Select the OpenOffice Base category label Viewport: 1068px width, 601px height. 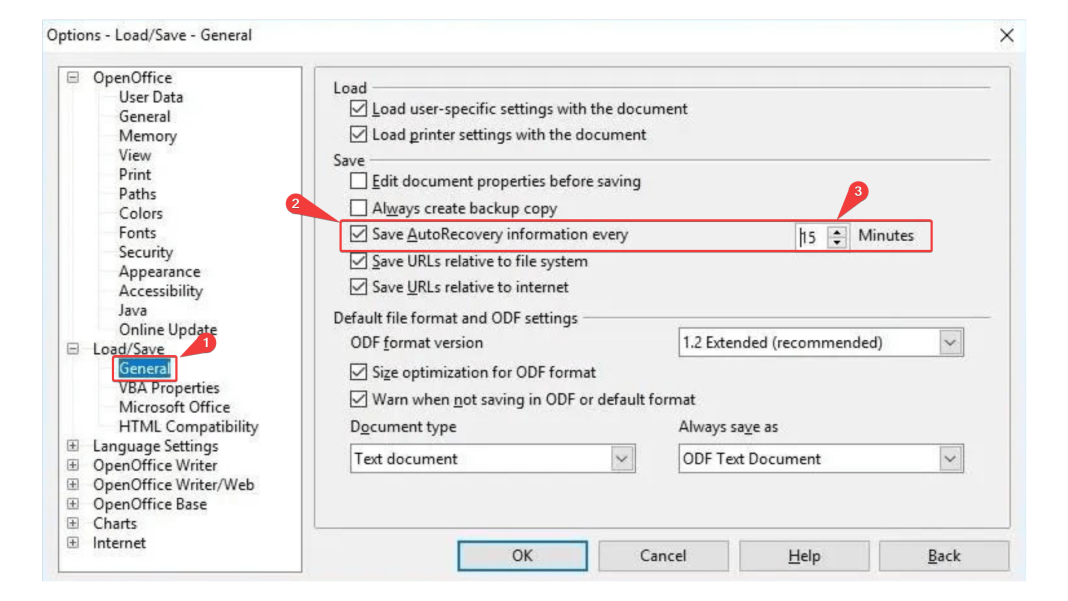(x=150, y=504)
